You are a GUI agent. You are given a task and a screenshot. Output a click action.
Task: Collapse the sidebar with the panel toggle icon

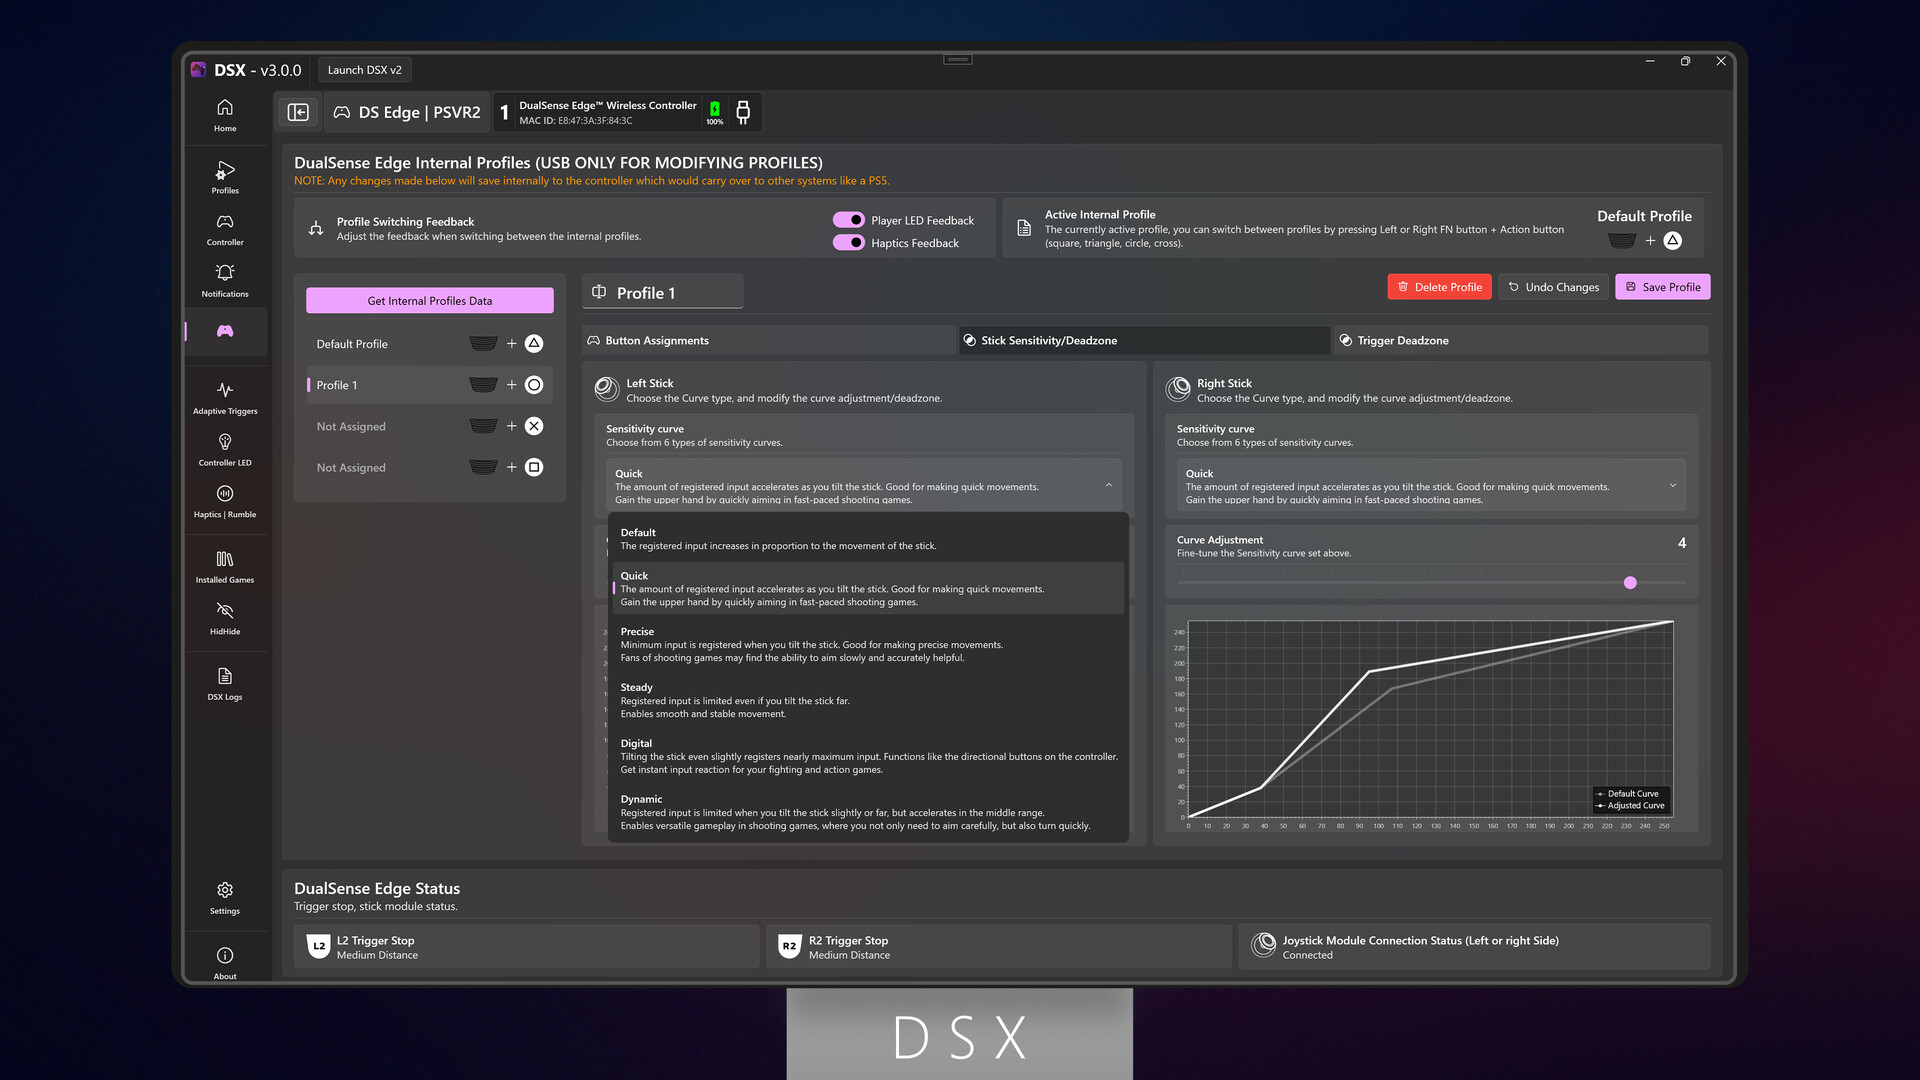coord(298,112)
